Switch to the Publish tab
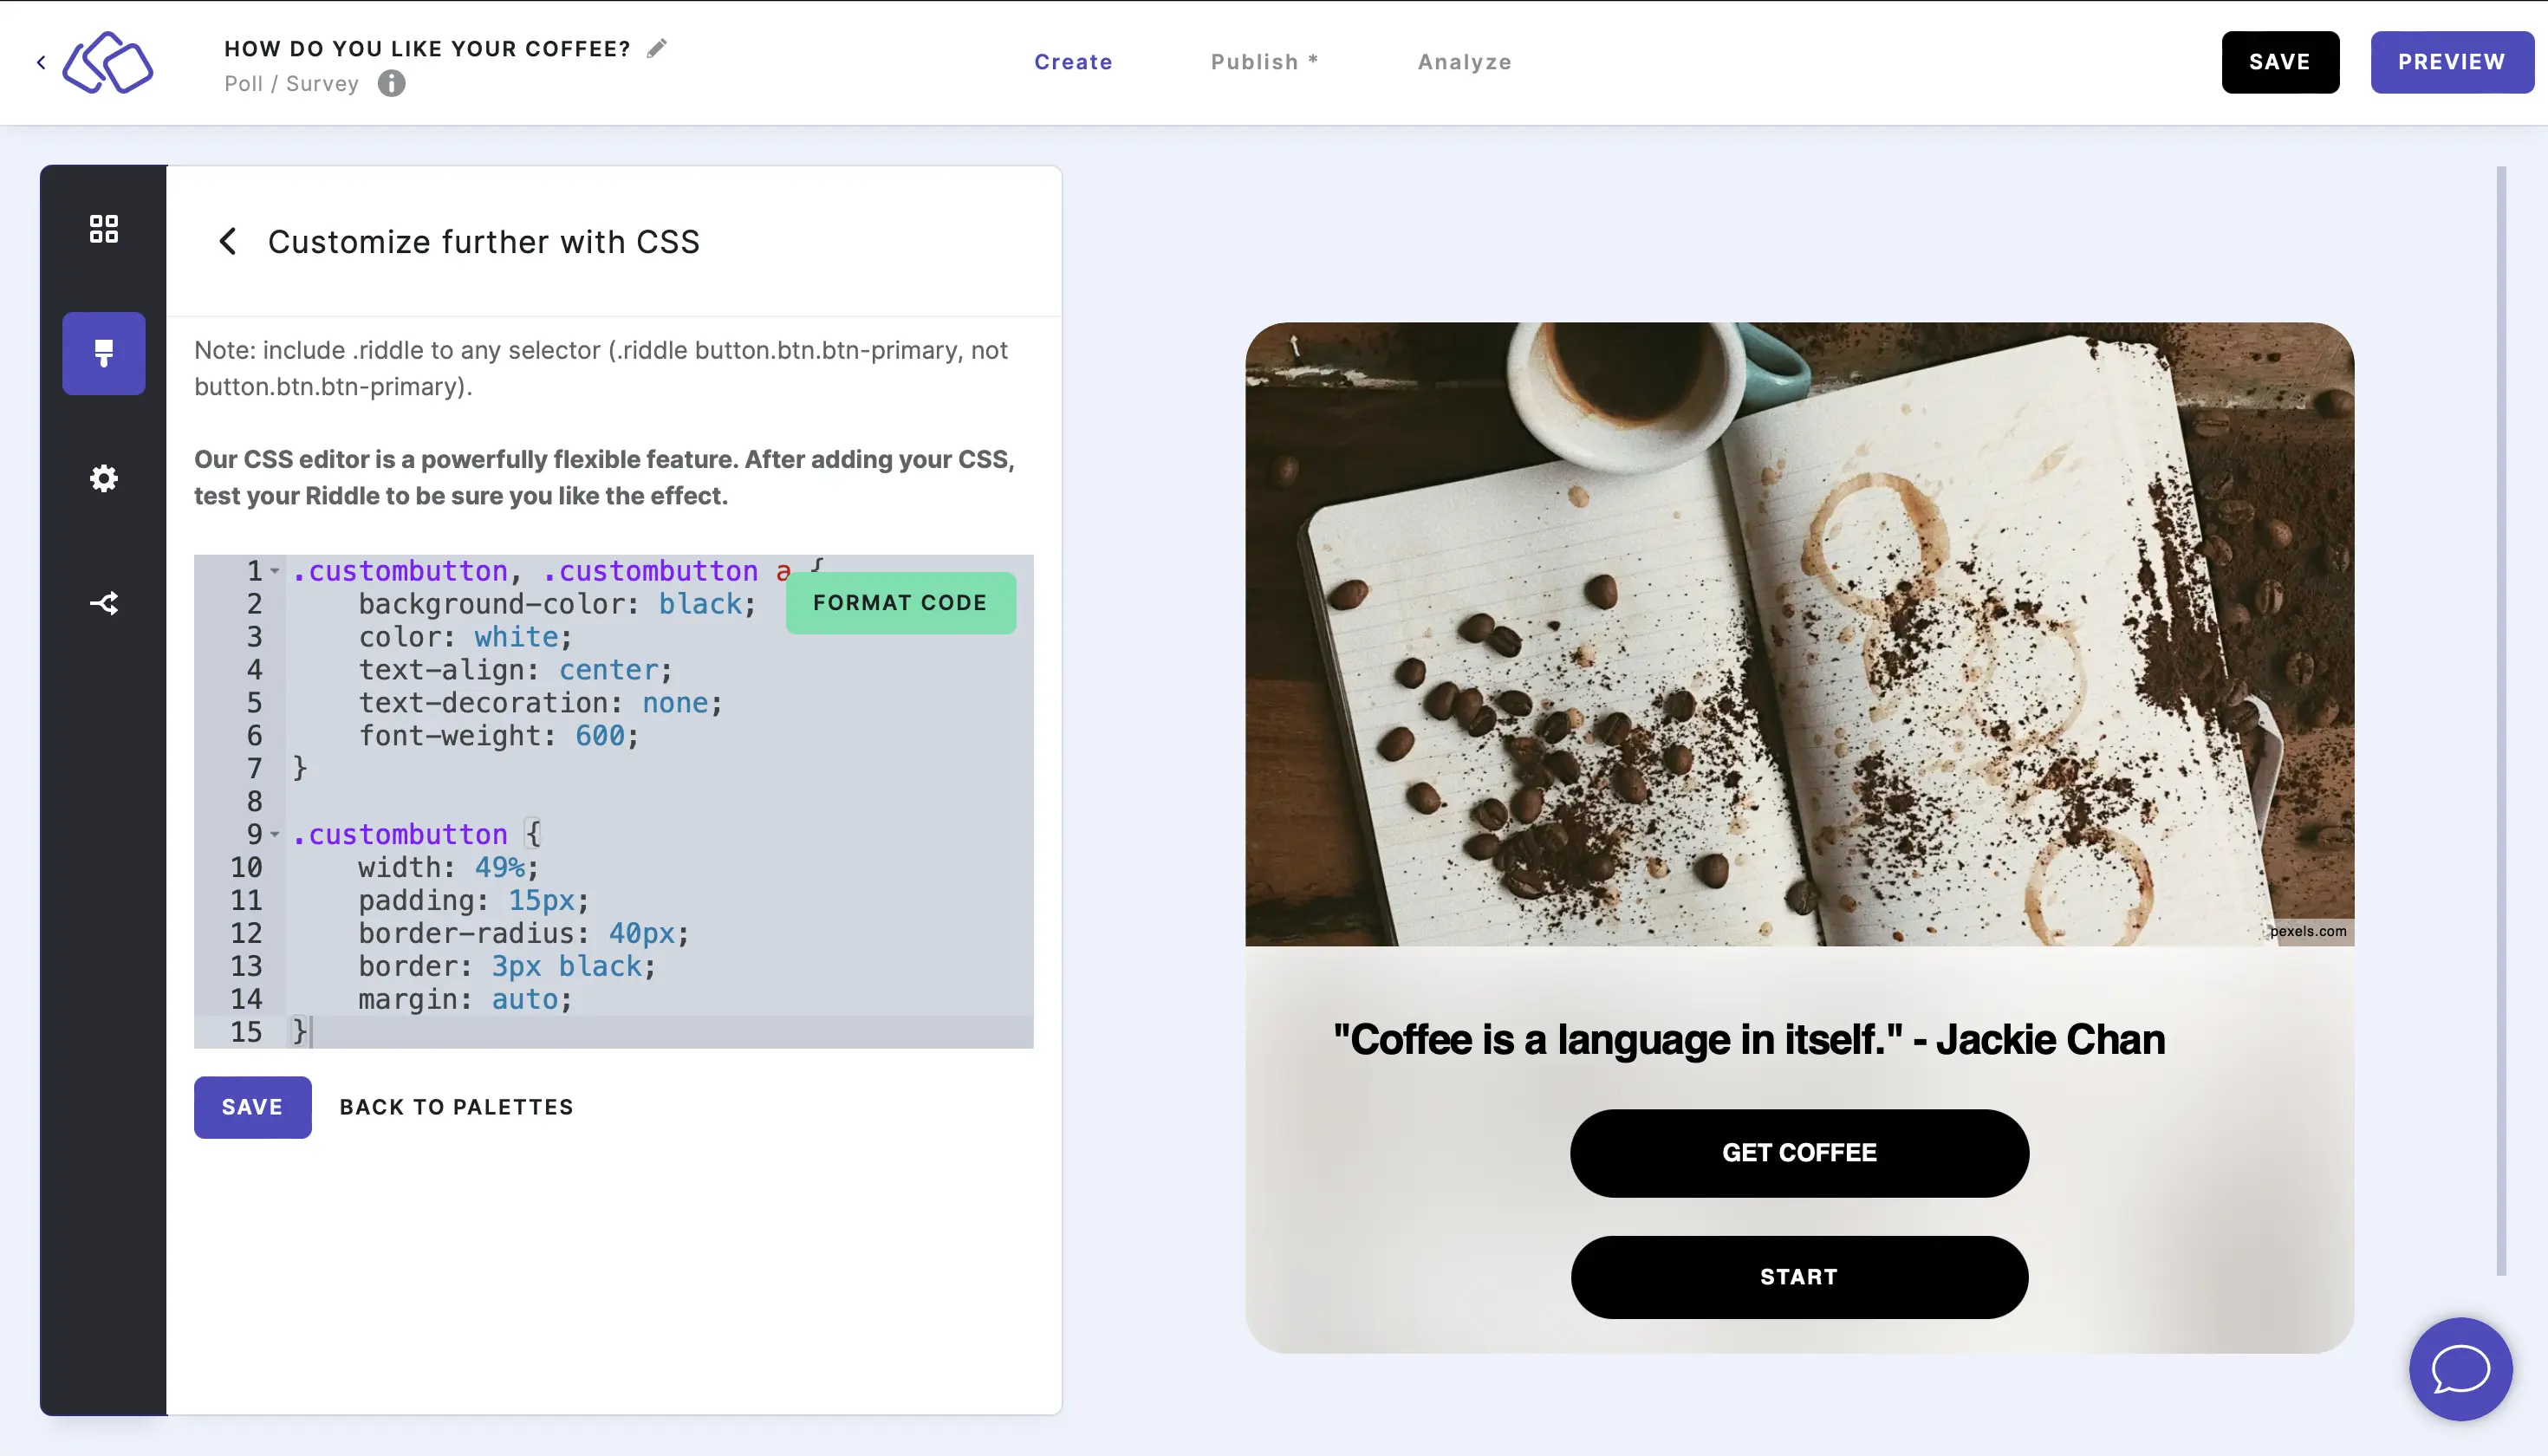Image resolution: width=2548 pixels, height=1456 pixels. [x=1264, y=62]
